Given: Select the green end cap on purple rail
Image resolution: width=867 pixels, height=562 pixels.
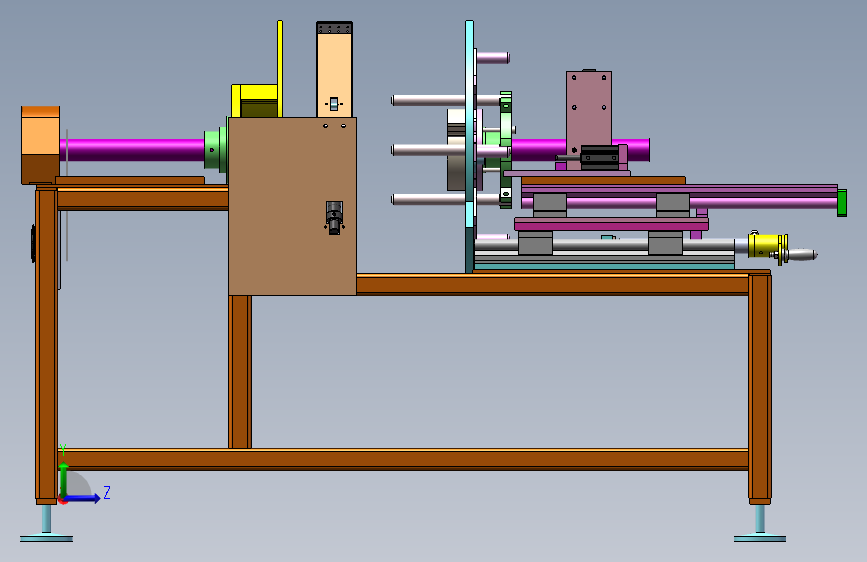Looking at the screenshot, I should click(x=842, y=202).
